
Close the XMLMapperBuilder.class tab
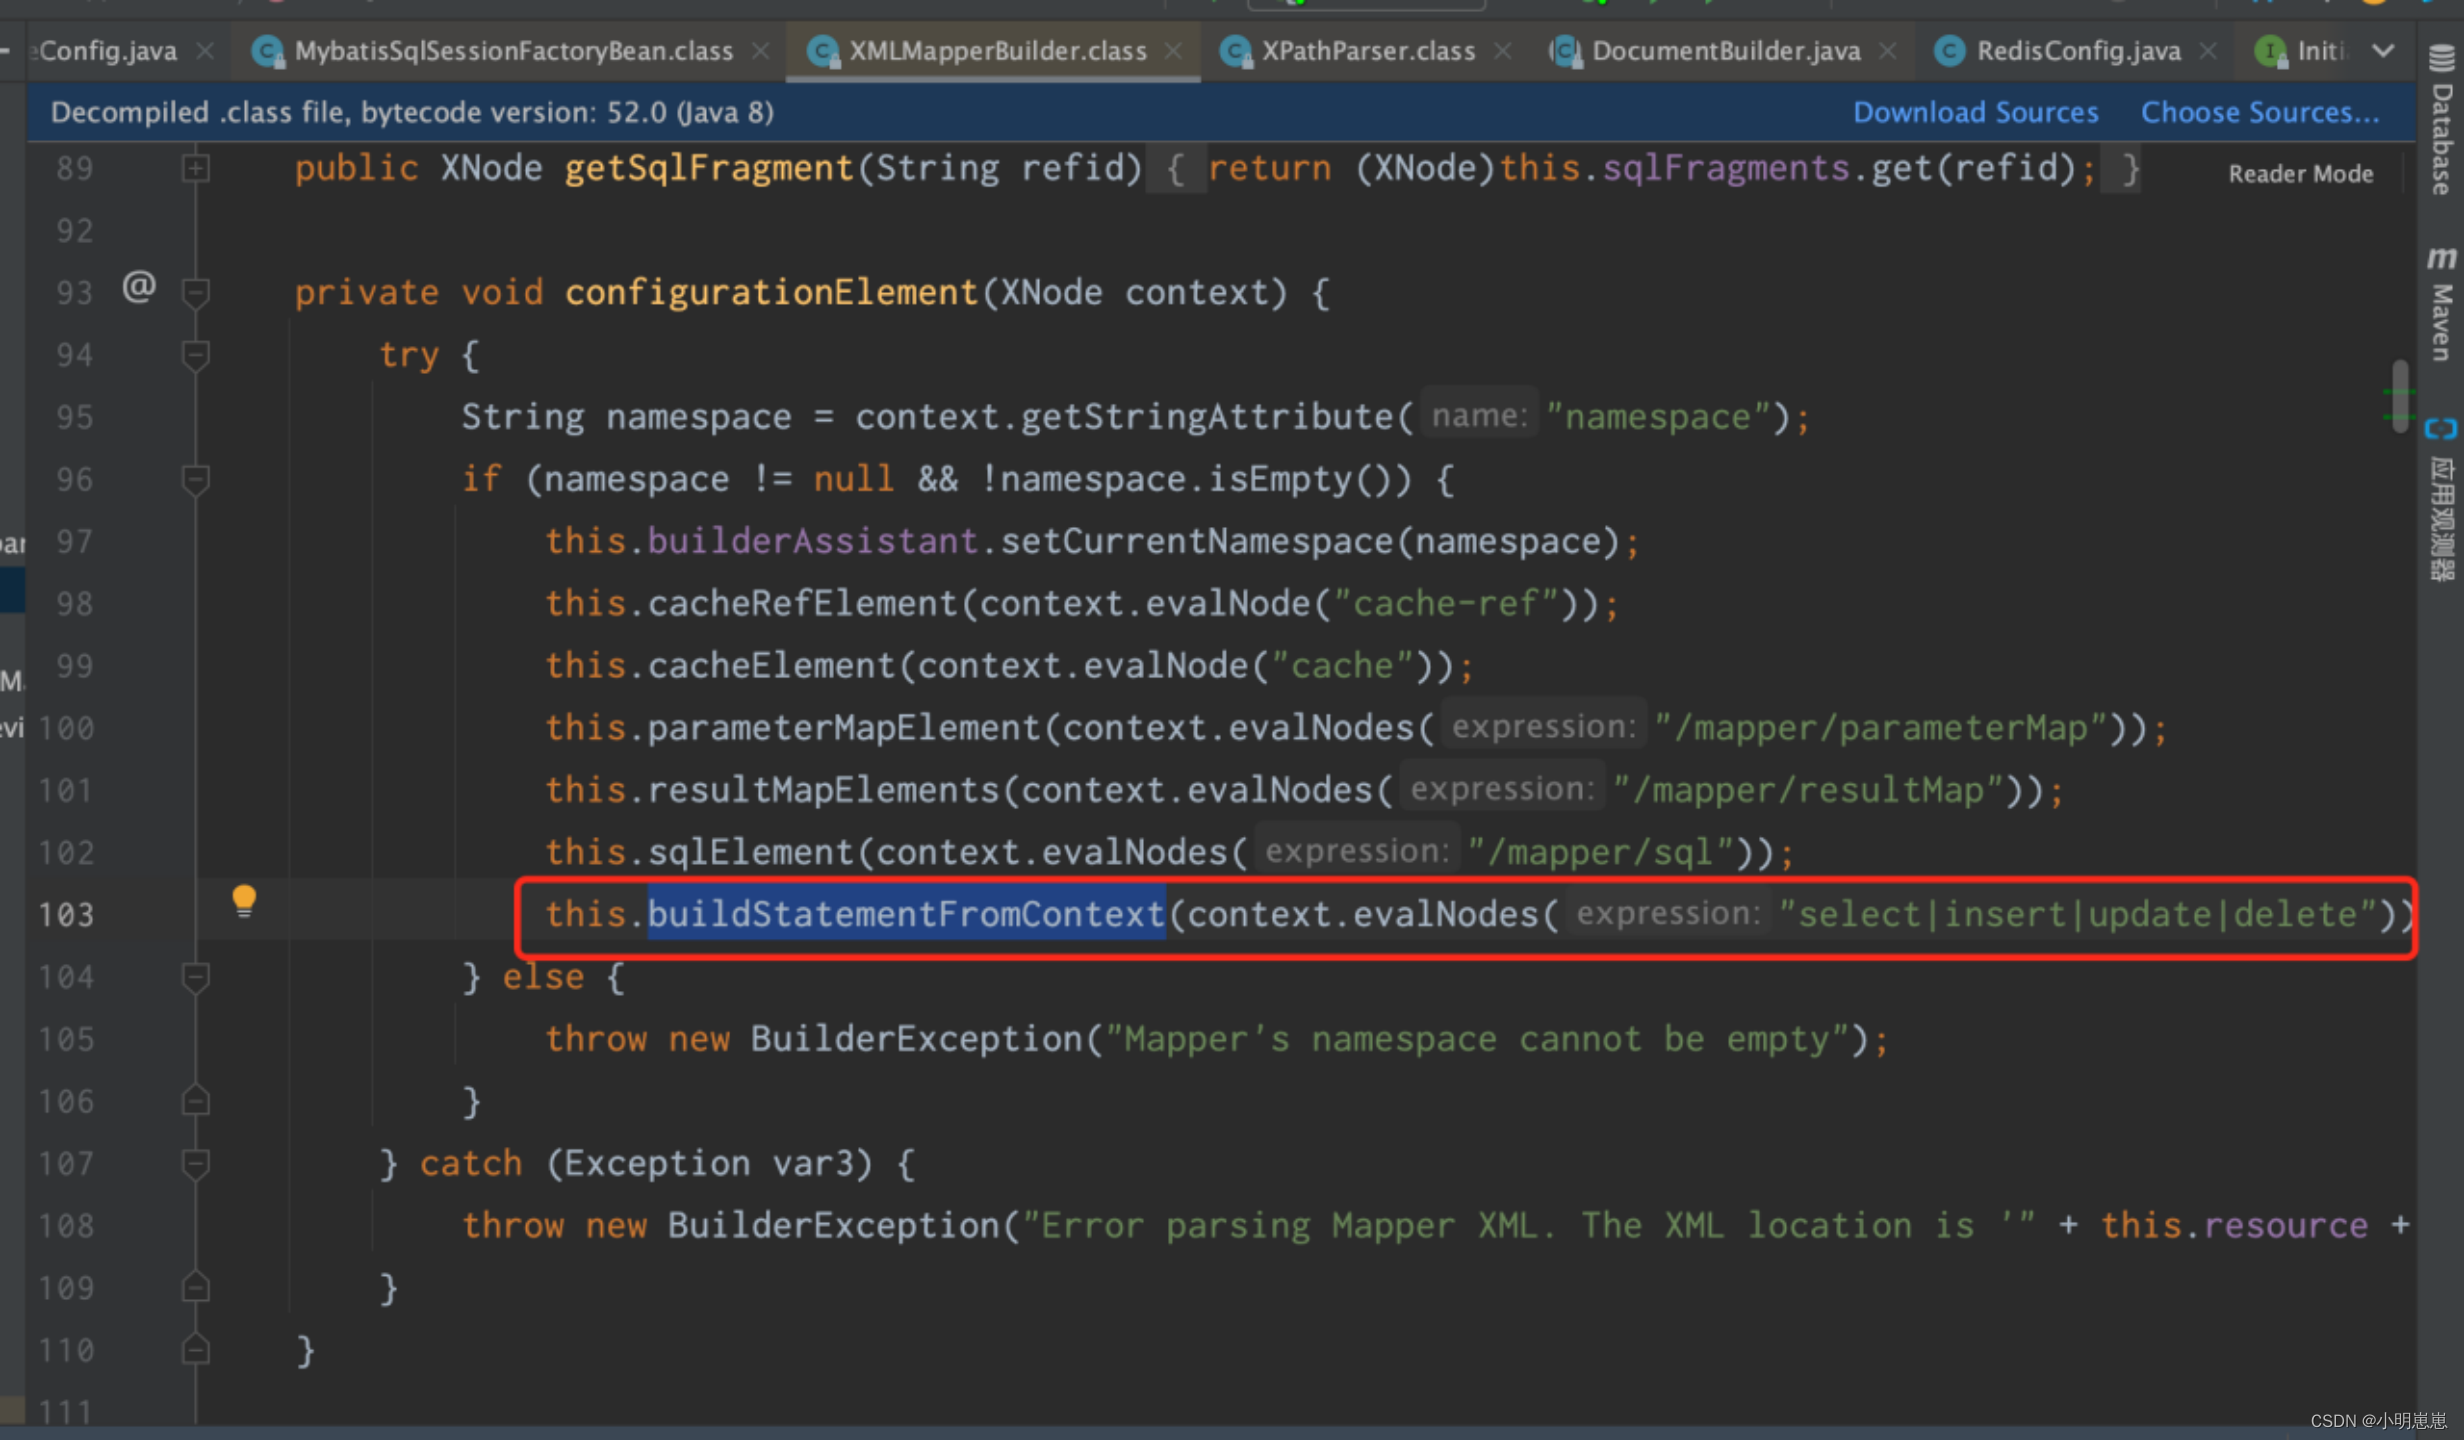click(1173, 50)
